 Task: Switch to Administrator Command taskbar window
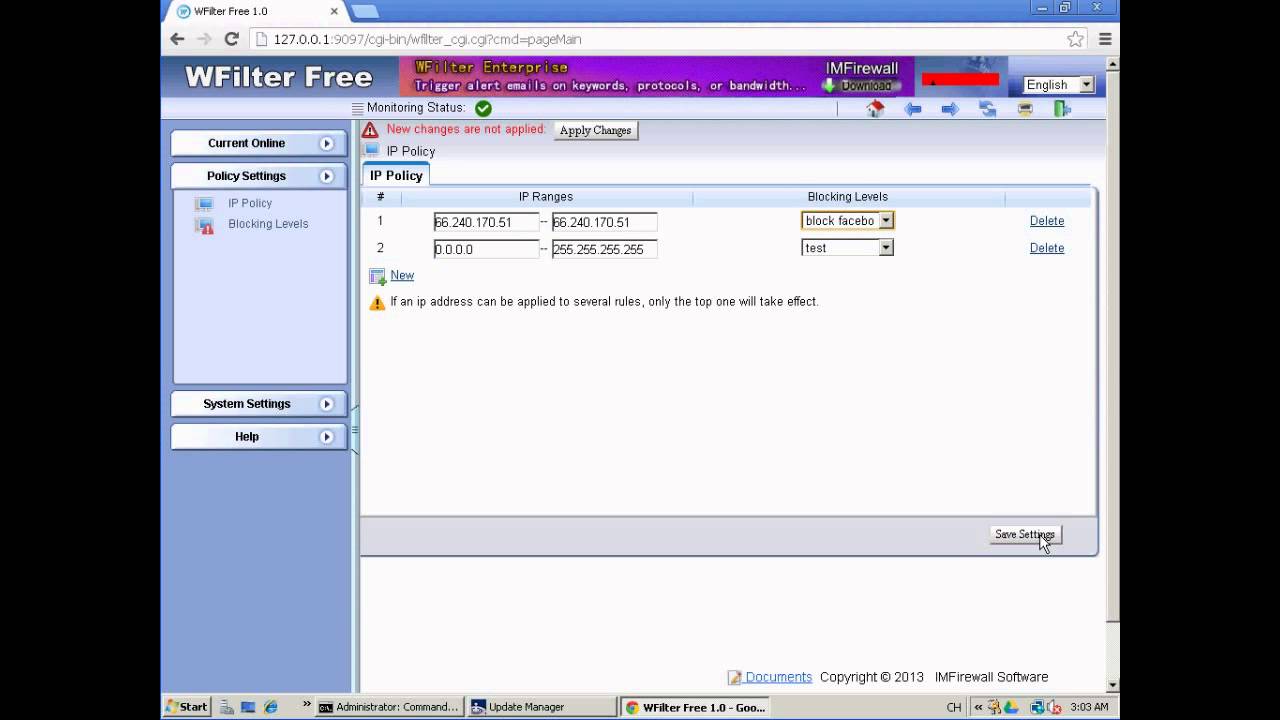(x=388, y=707)
